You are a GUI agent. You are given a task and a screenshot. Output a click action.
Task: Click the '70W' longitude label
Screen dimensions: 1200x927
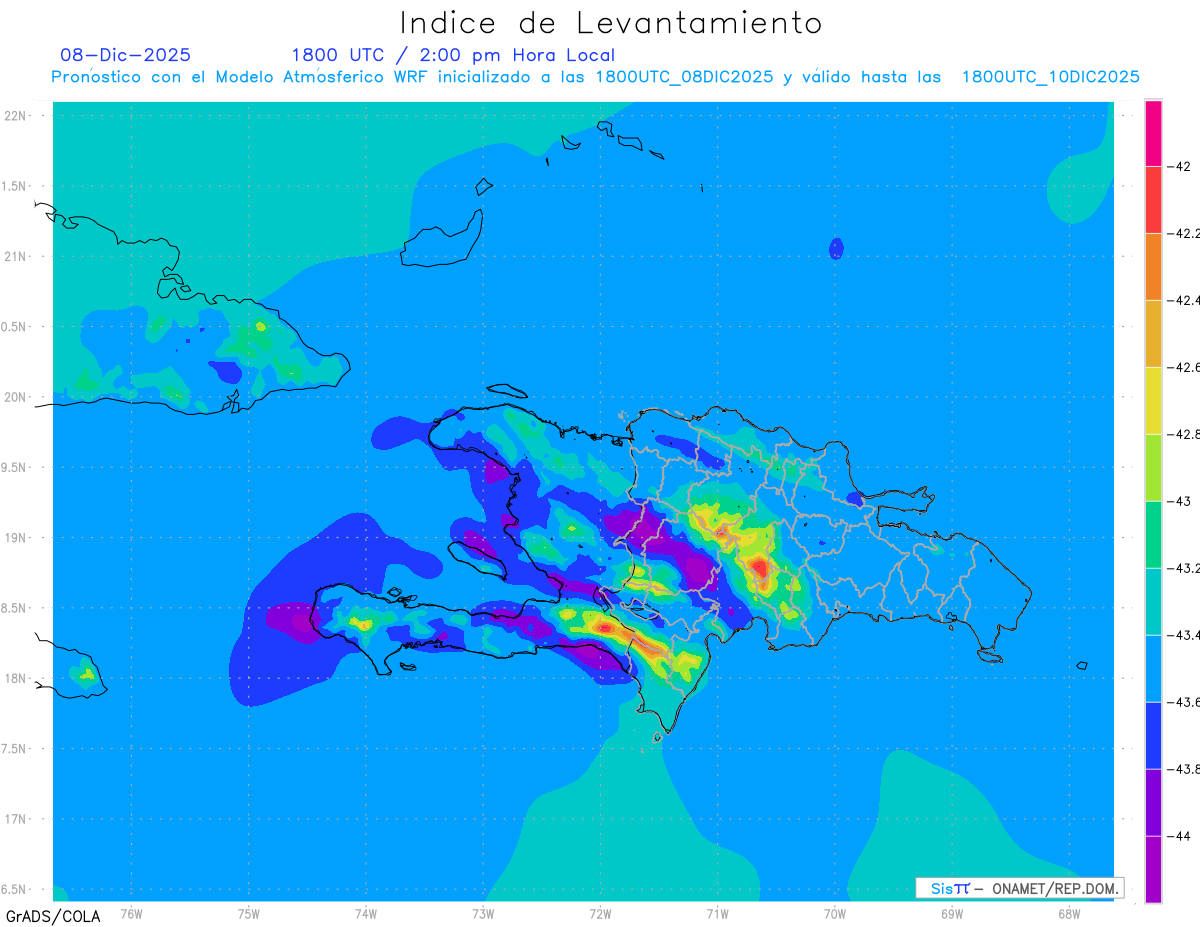(x=835, y=912)
